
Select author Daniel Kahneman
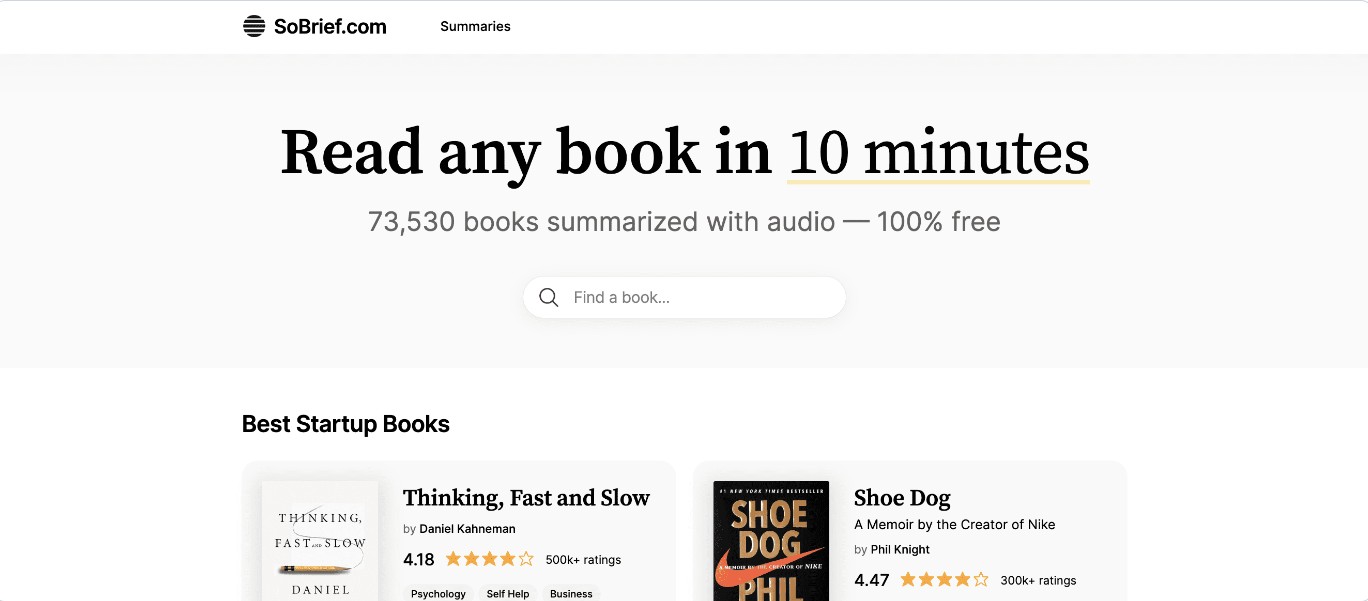click(467, 528)
